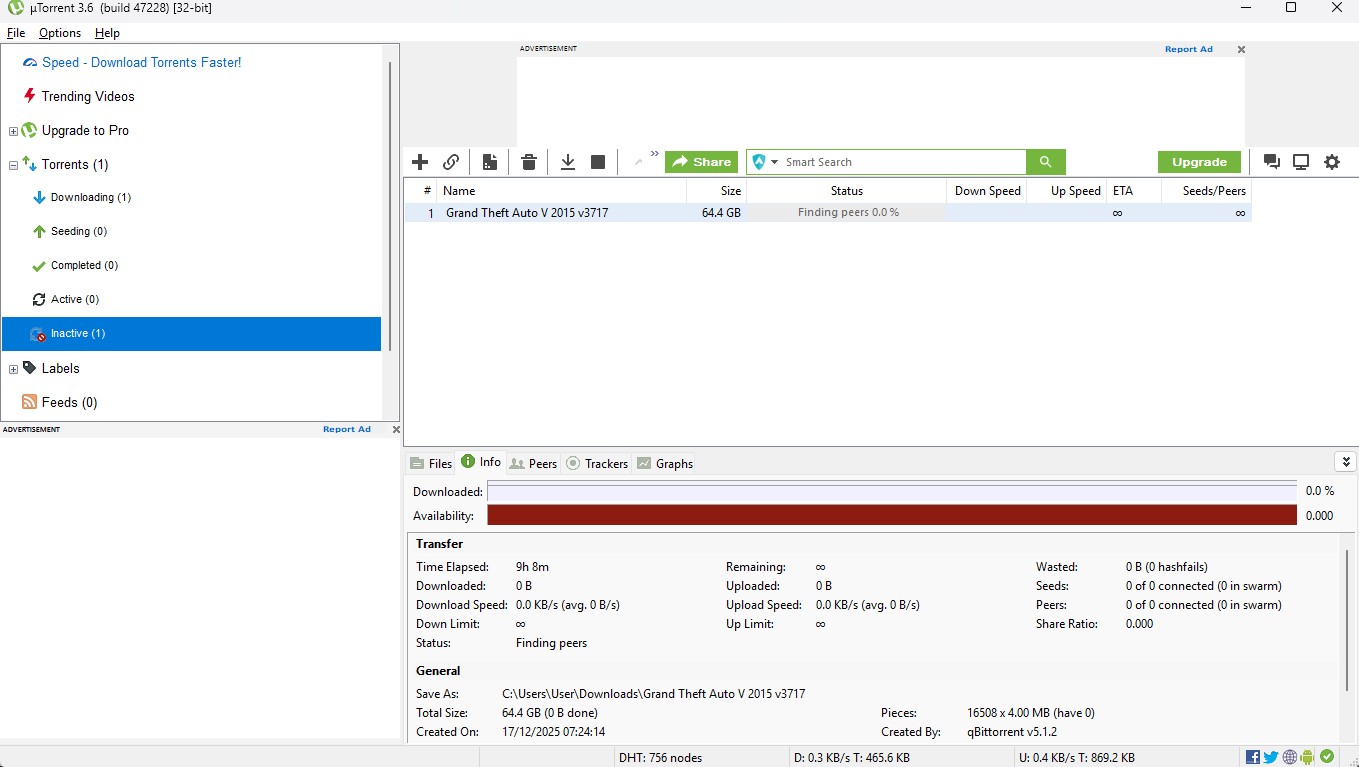Viewport: 1359px width, 767px height.
Task: Open Preferences with the gear icon
Action: (x=1332, y=162)
